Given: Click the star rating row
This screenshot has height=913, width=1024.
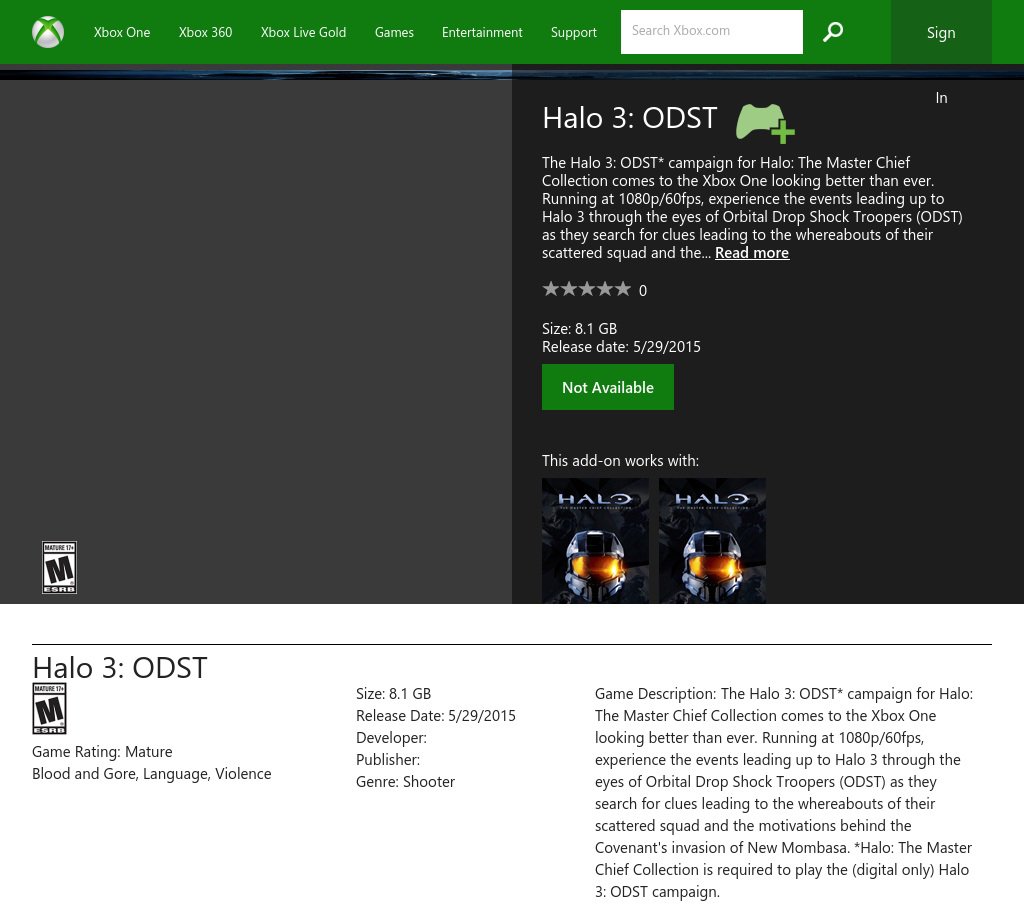Looking at the screenshot, I should (x=587, y=289).
